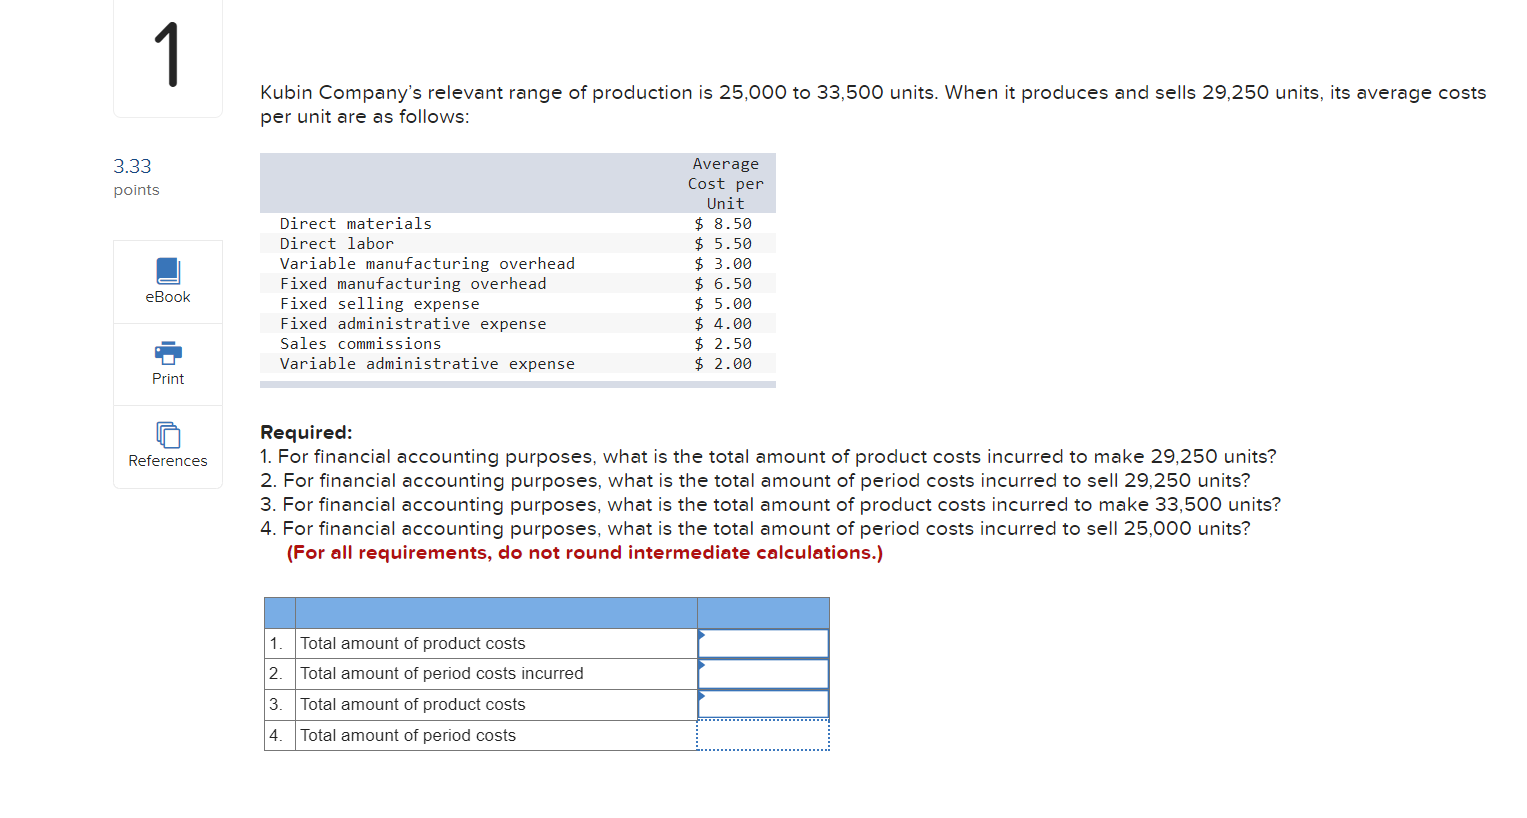Click the question number 1 box
The height and width of the screenshot is (818, 1527).
168,57
